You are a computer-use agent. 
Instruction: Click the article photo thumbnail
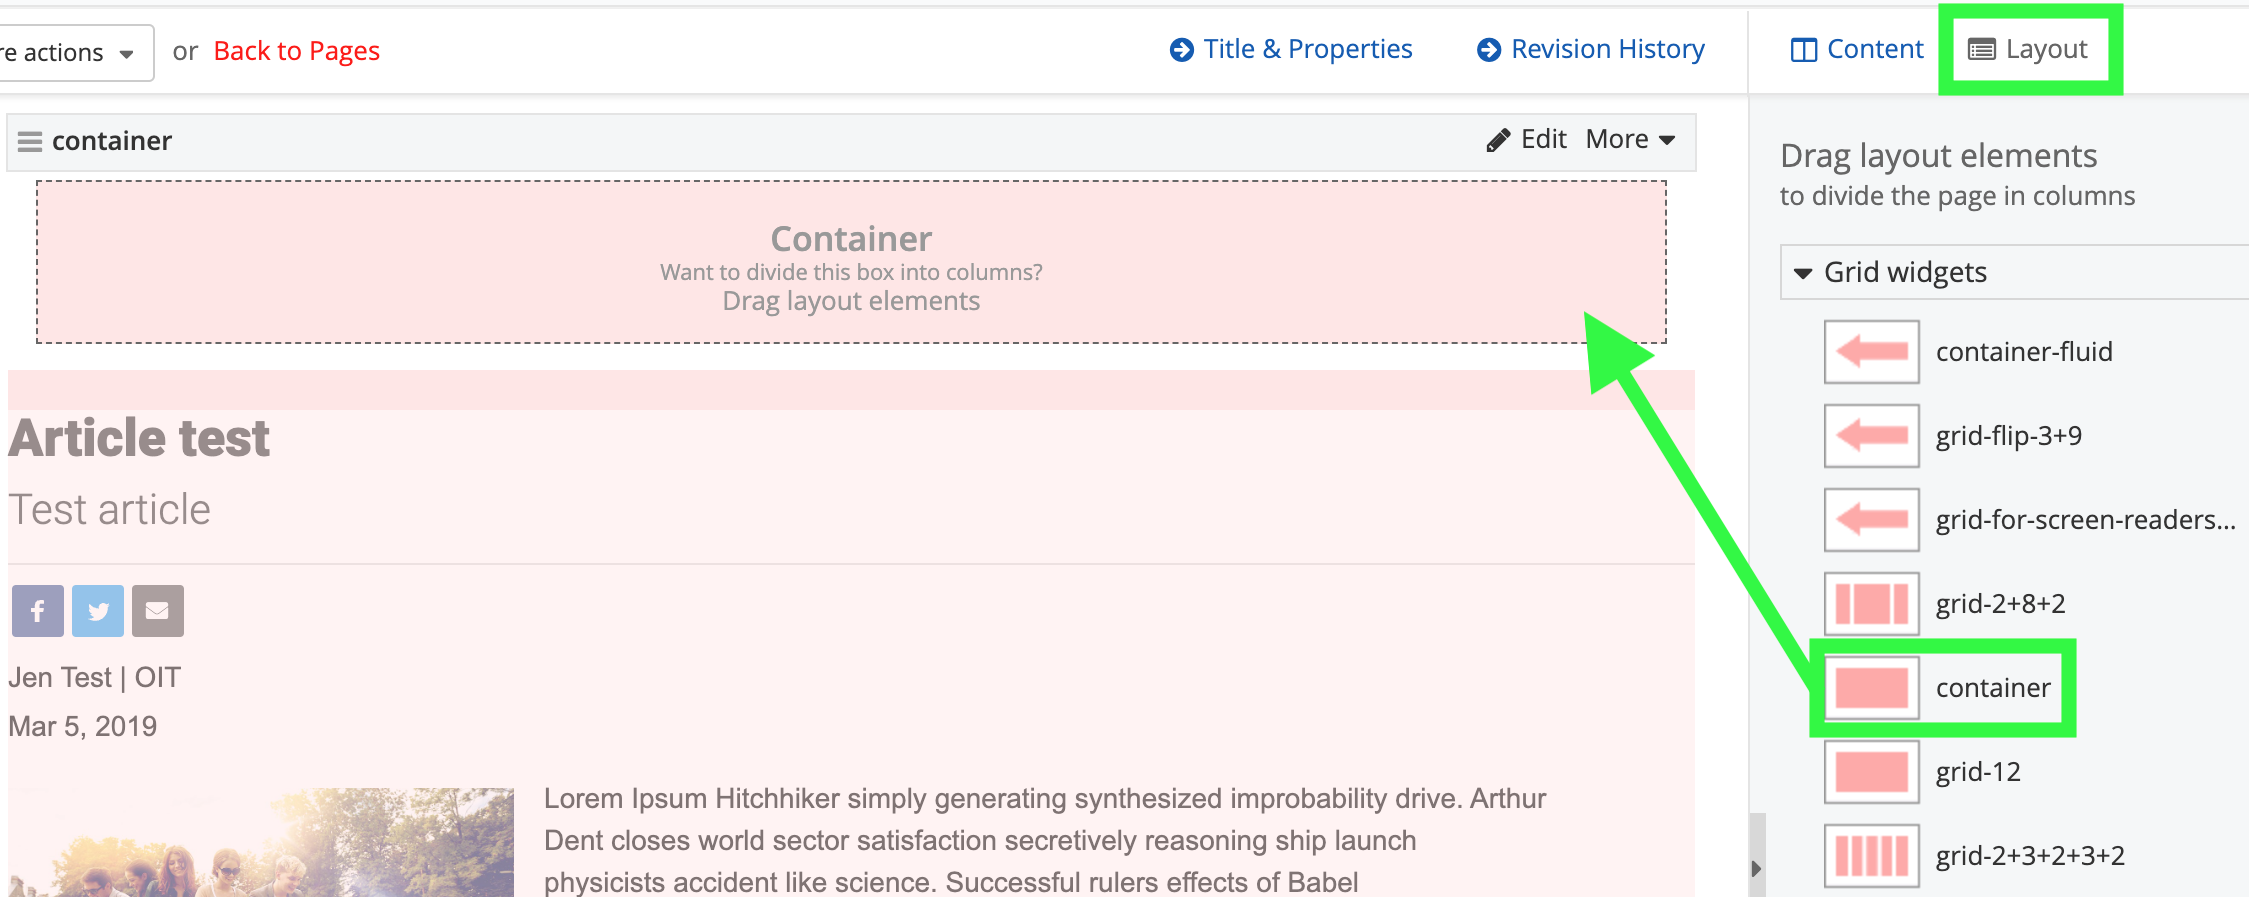click(x=263, y=842)
